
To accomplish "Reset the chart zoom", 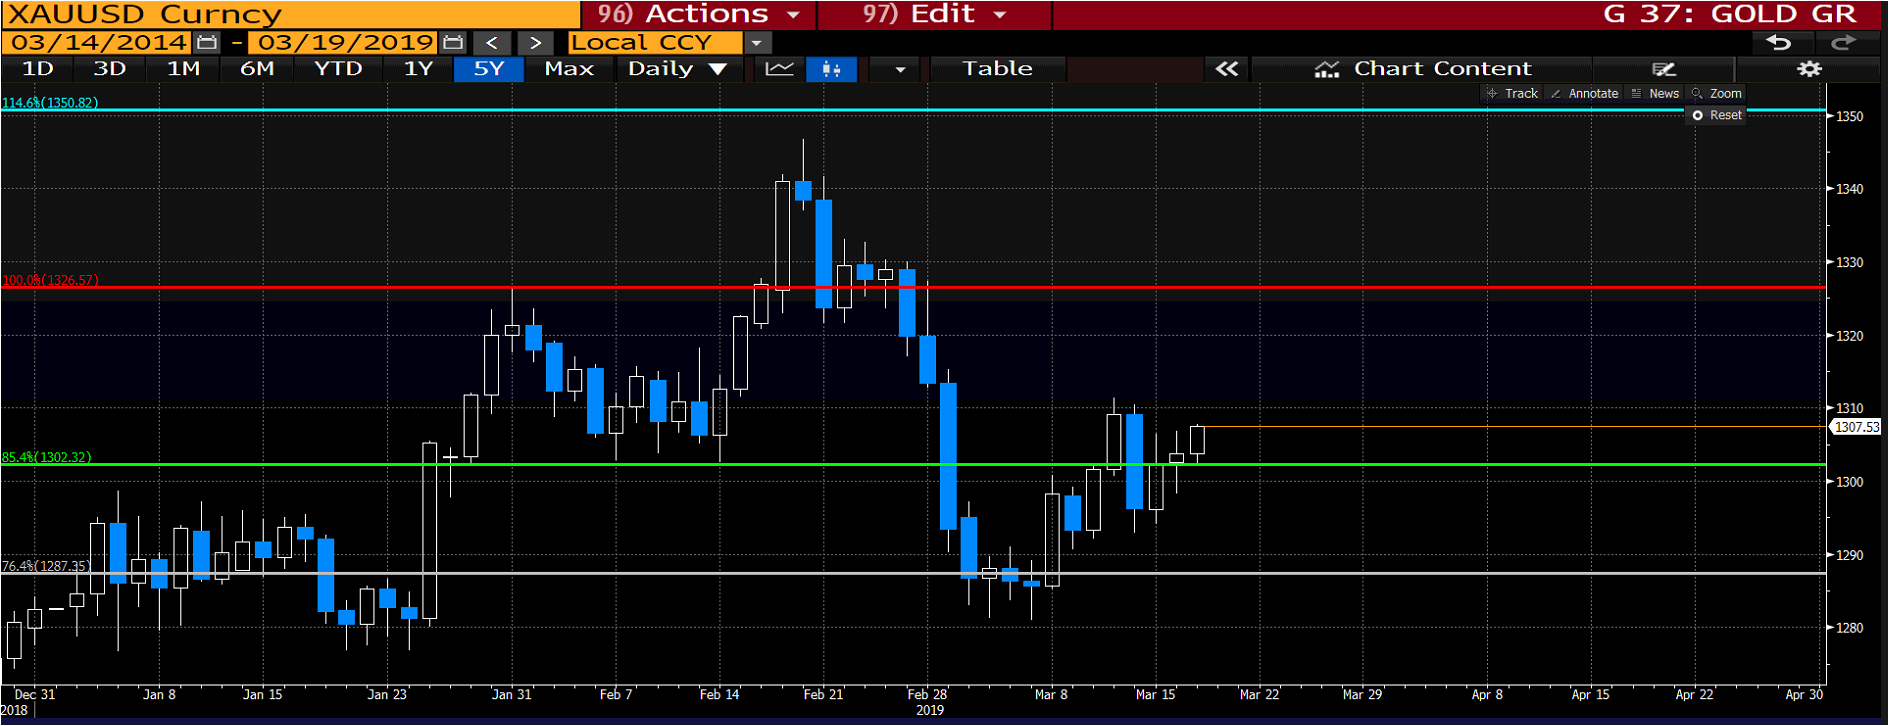I will pos(1716,115).
